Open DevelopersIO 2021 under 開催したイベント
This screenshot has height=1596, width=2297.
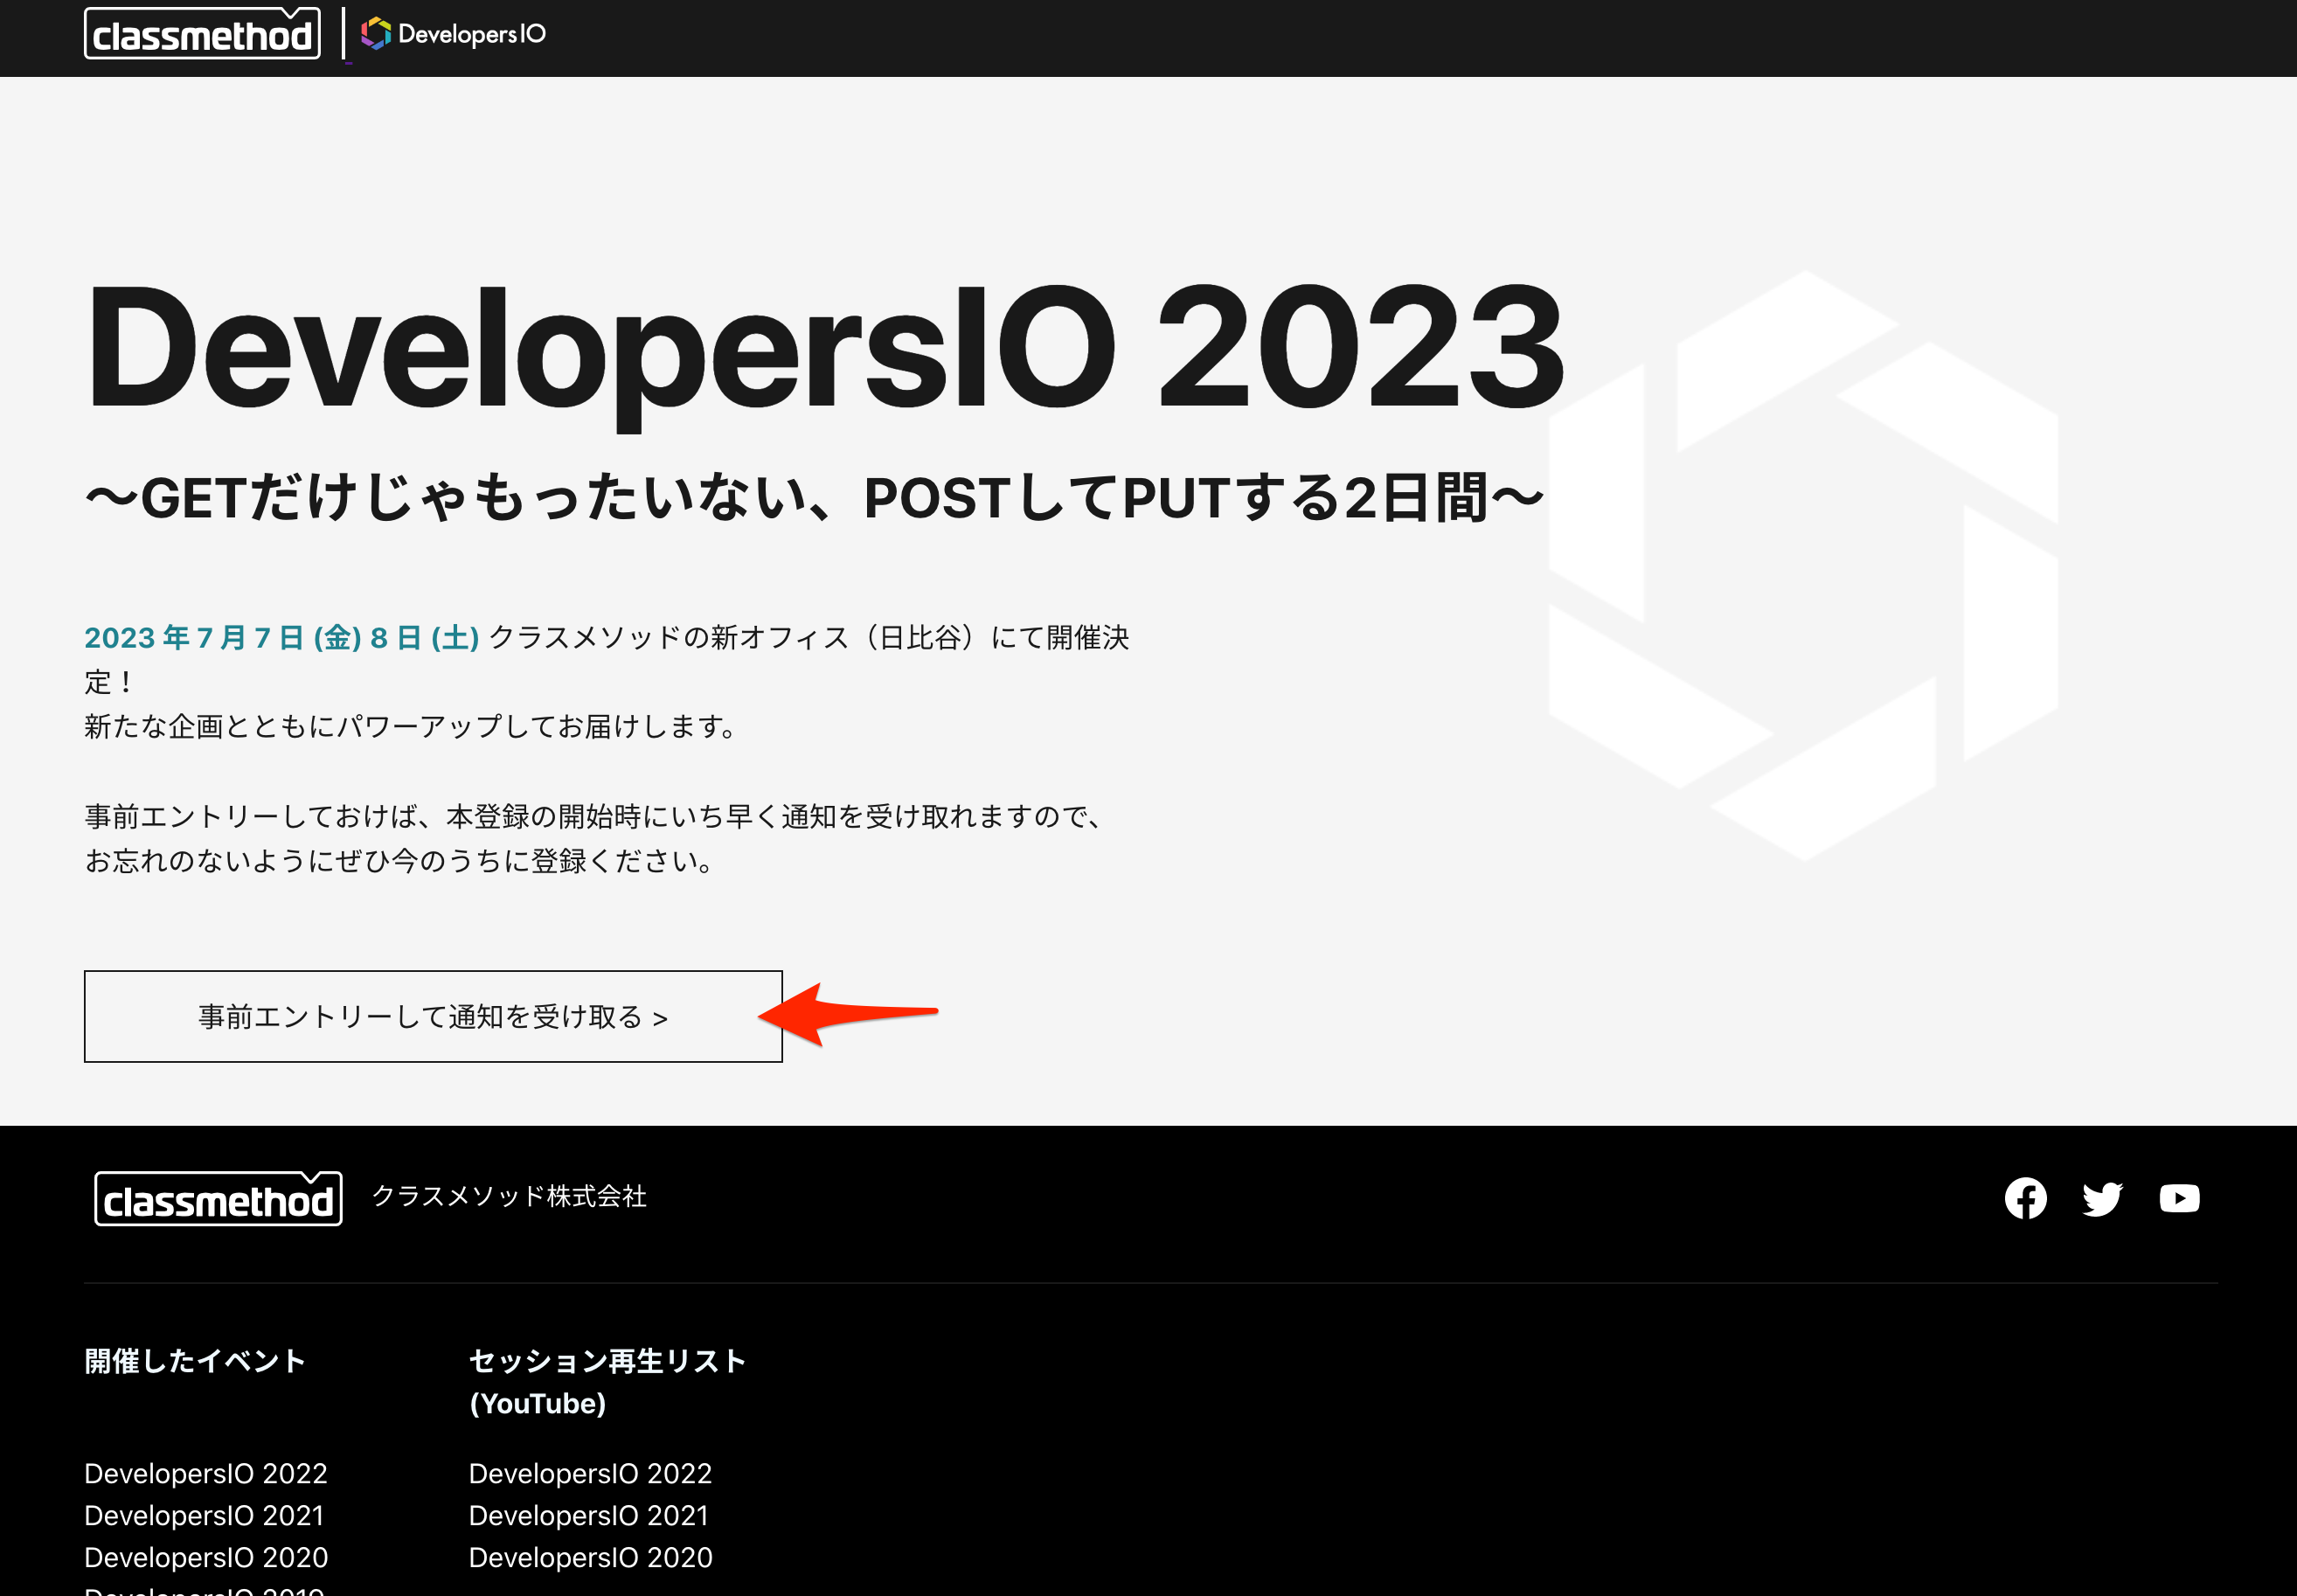point(204,1515)
